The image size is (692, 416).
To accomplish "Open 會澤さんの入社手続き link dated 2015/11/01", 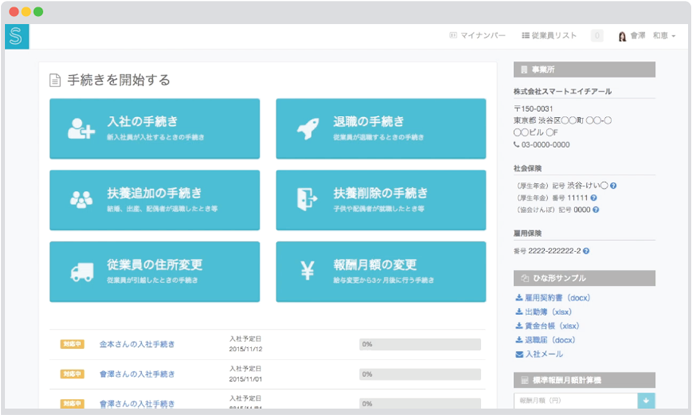I will tap(137, 374).
